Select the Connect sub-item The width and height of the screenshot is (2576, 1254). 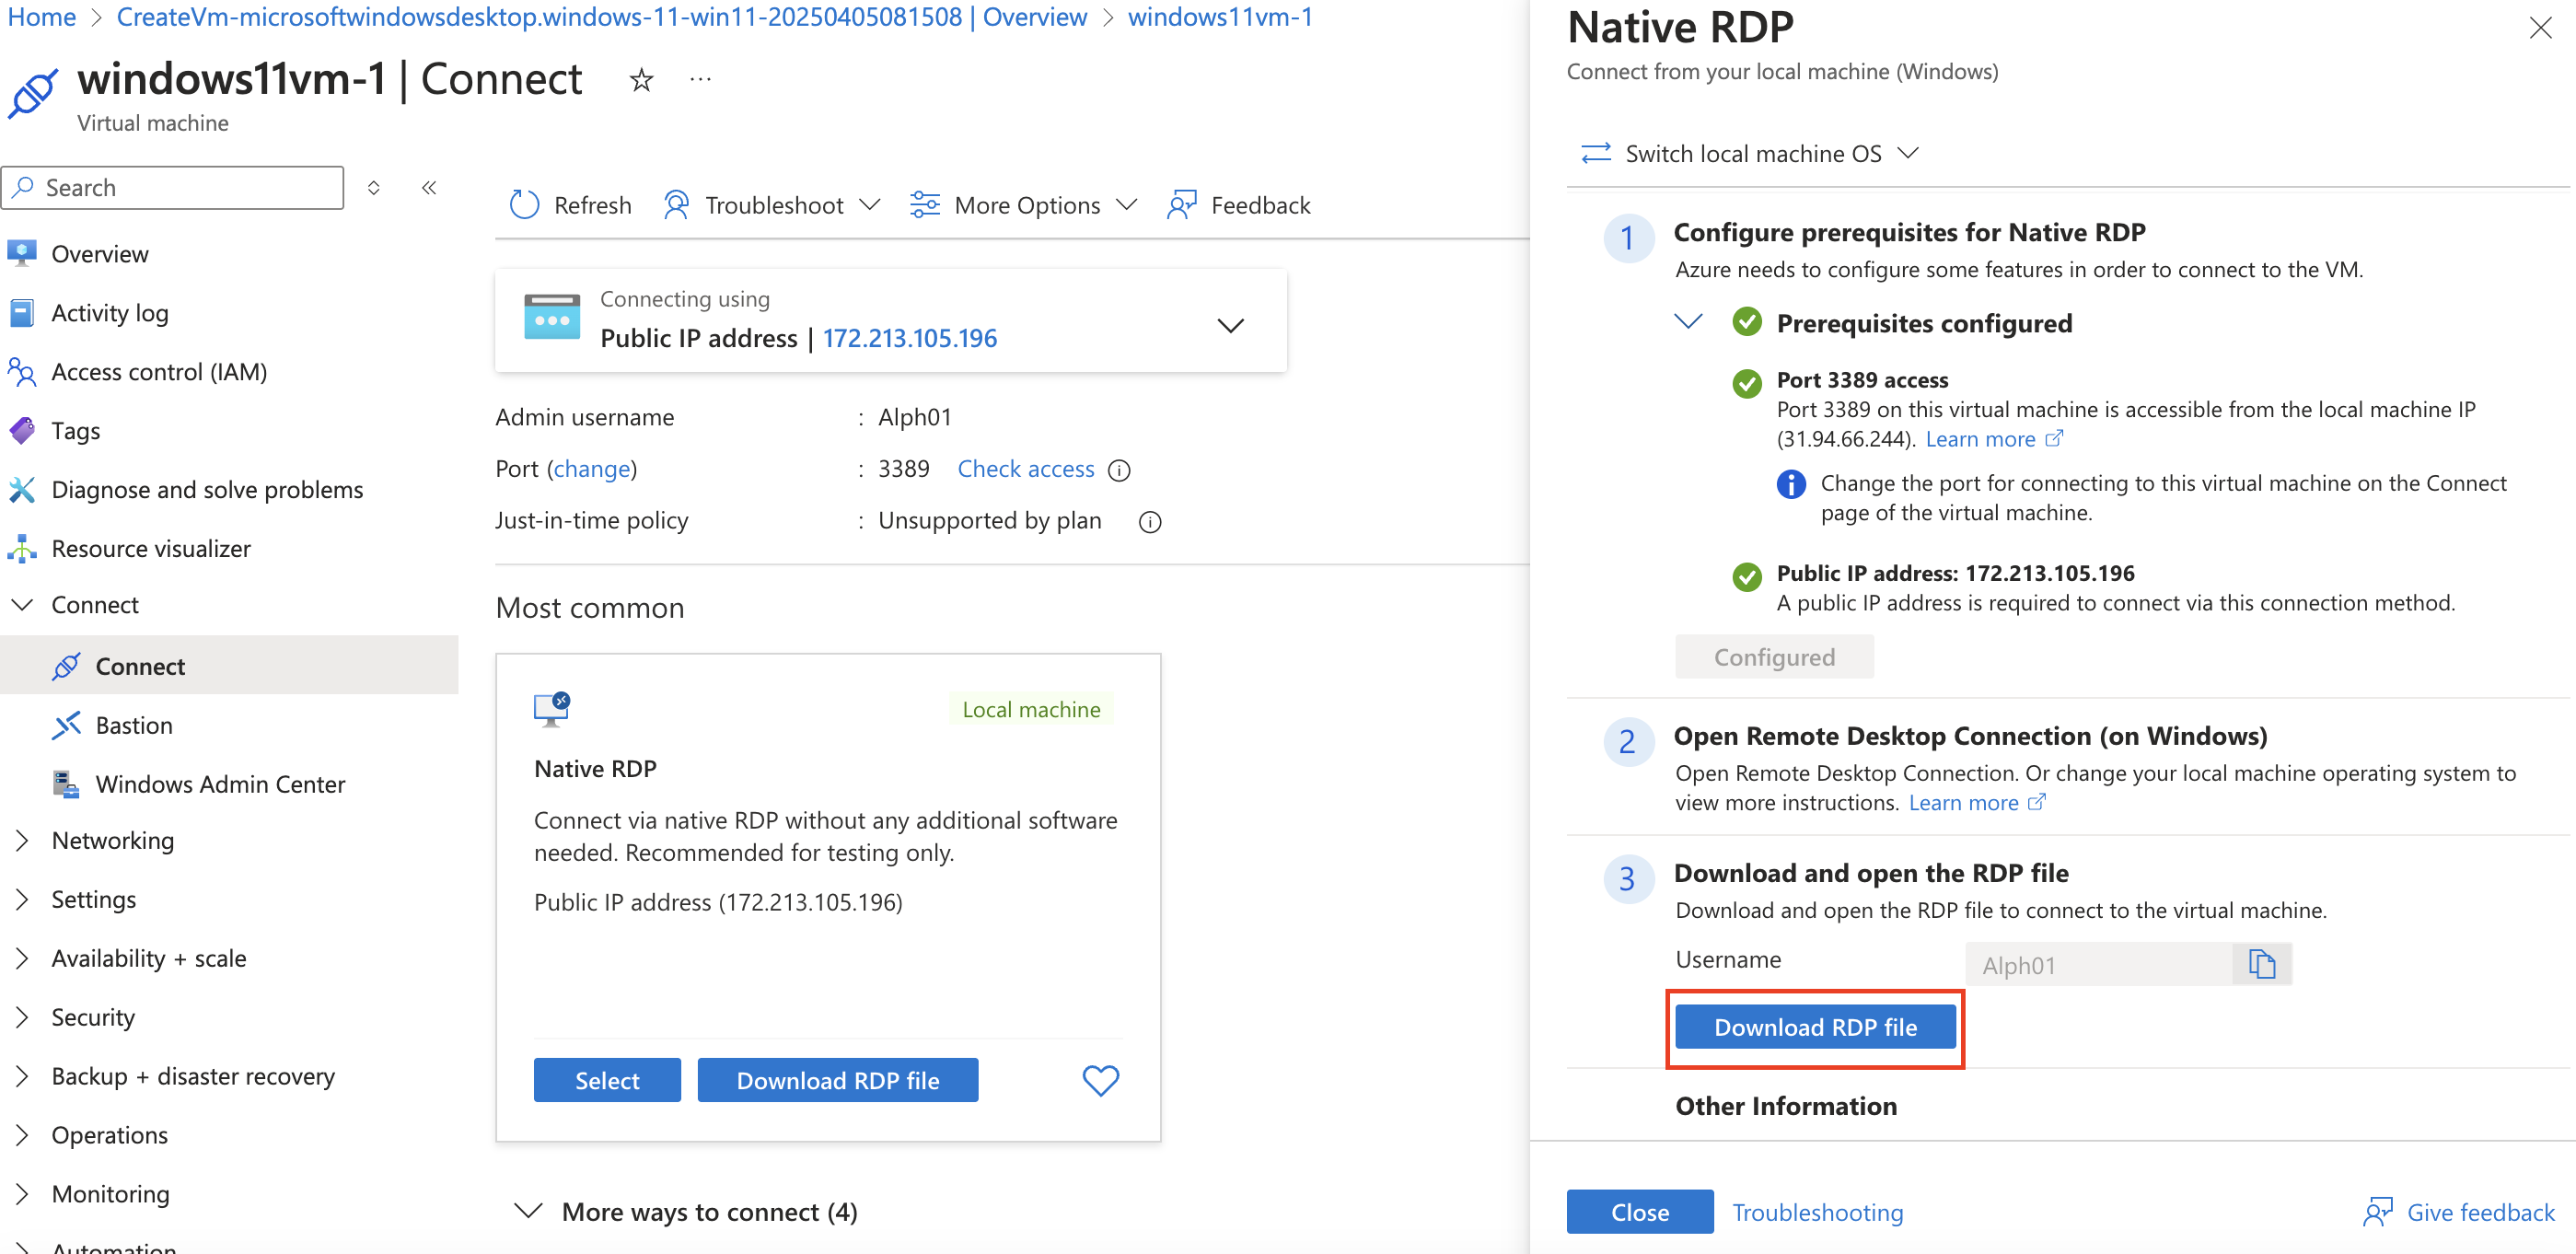pyautogui.click(x=229, y=666)
